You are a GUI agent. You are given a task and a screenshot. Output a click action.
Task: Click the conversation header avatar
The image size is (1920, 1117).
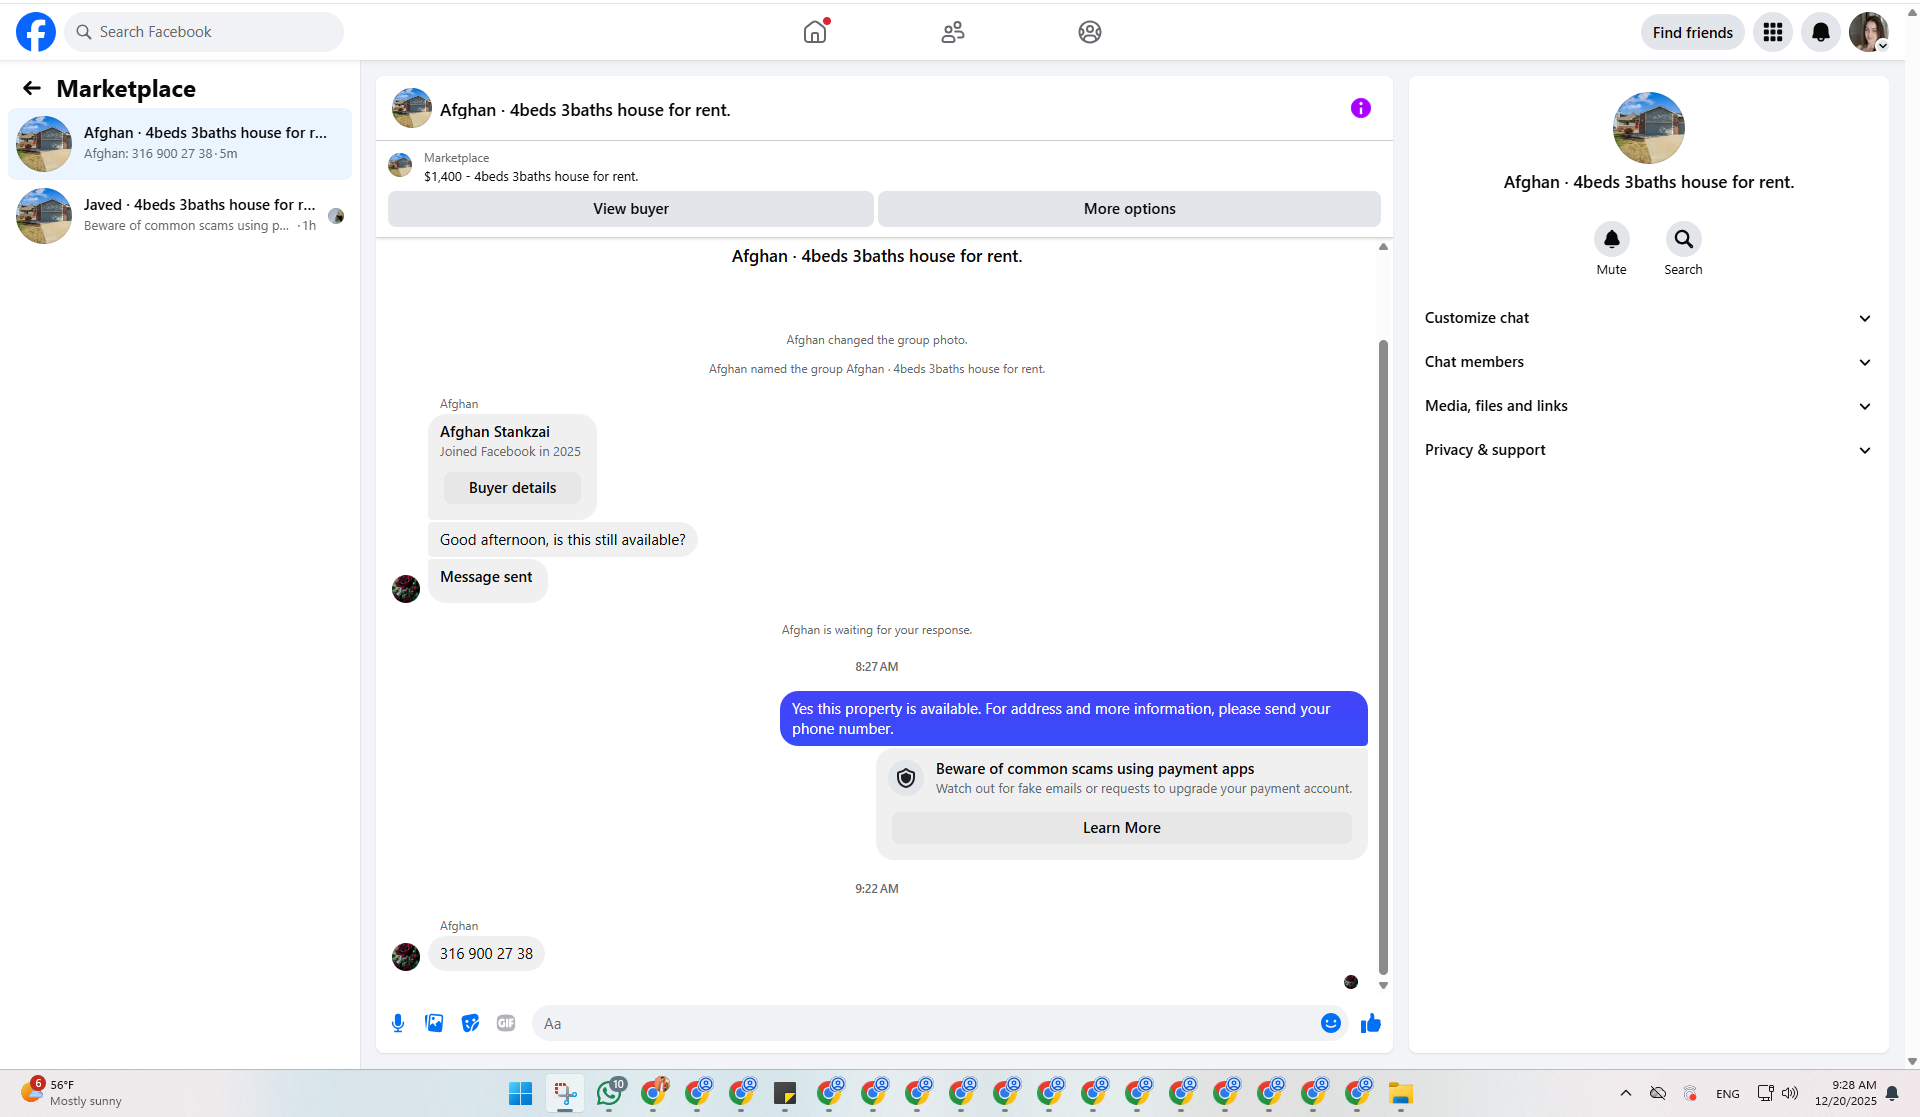[412, 108]
